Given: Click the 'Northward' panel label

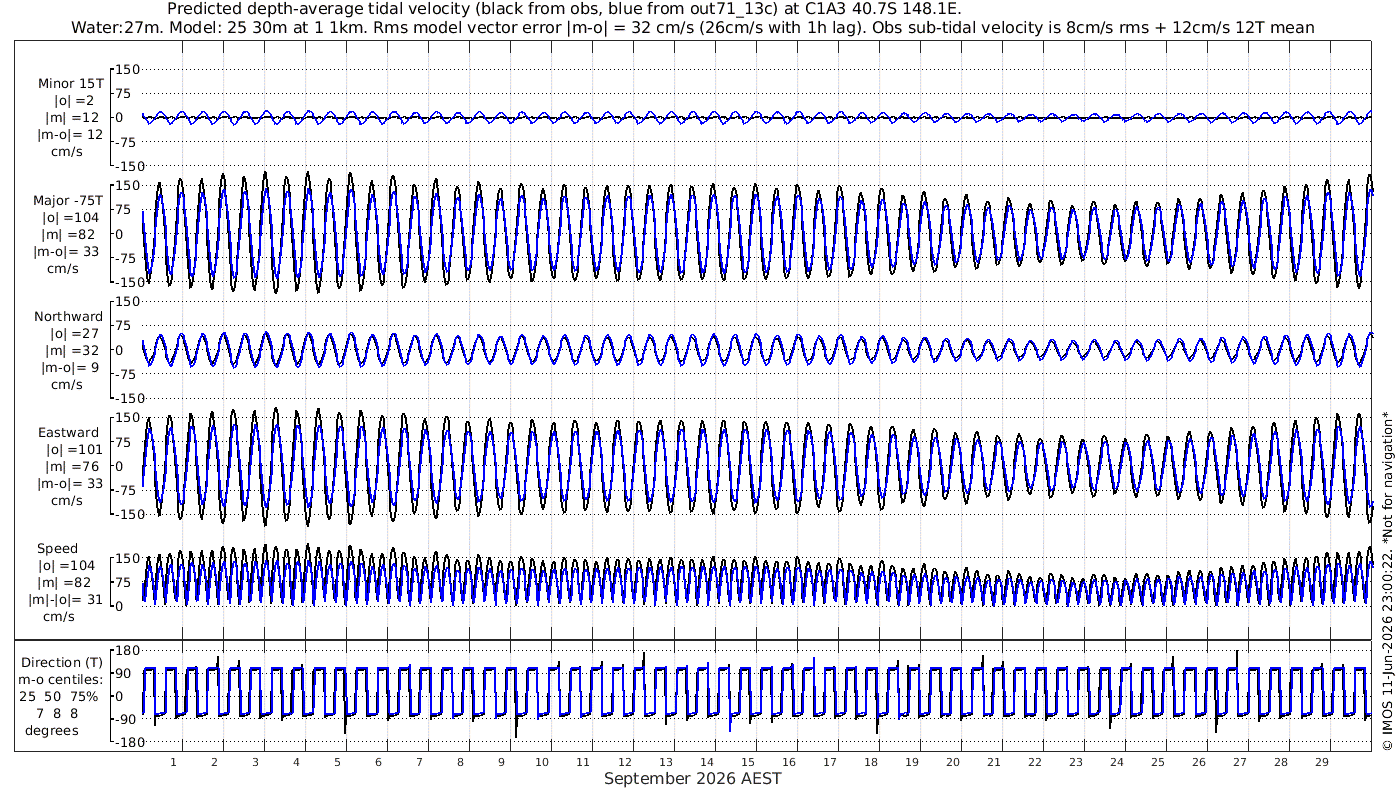Looking at the screenshot, I should tap(69, 317).
